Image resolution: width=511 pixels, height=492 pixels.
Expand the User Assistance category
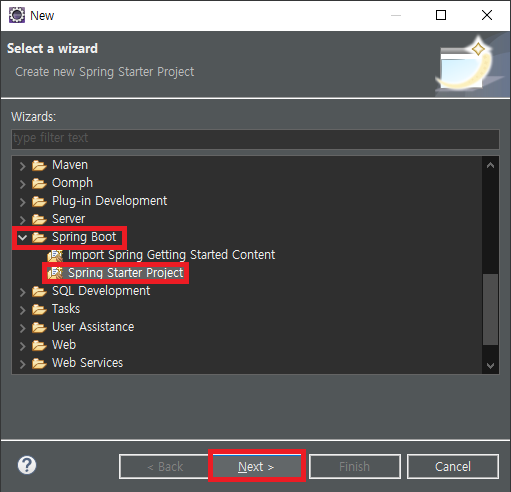(x=22, y=328)
